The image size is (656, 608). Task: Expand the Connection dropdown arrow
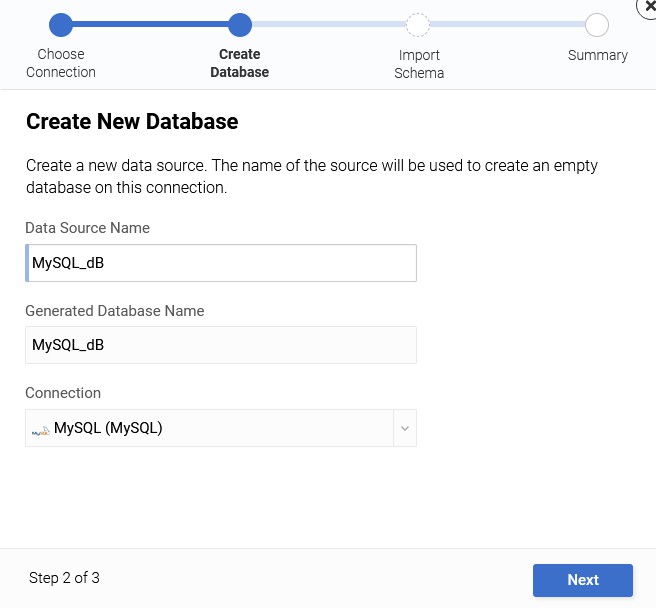[404, 428]
